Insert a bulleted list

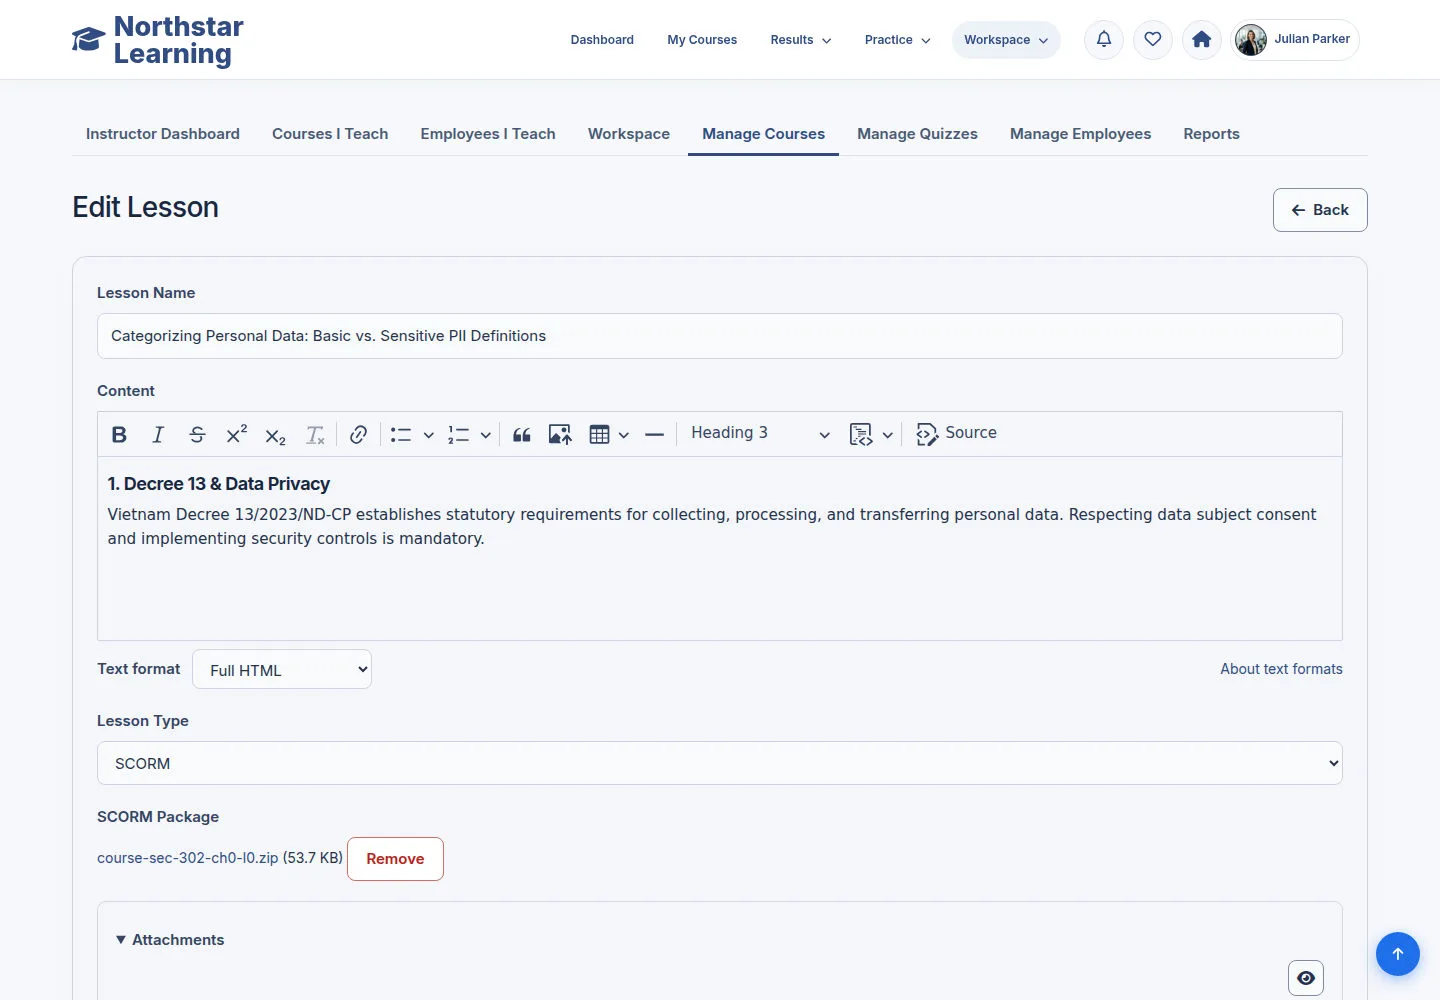[x=401, y=434]
